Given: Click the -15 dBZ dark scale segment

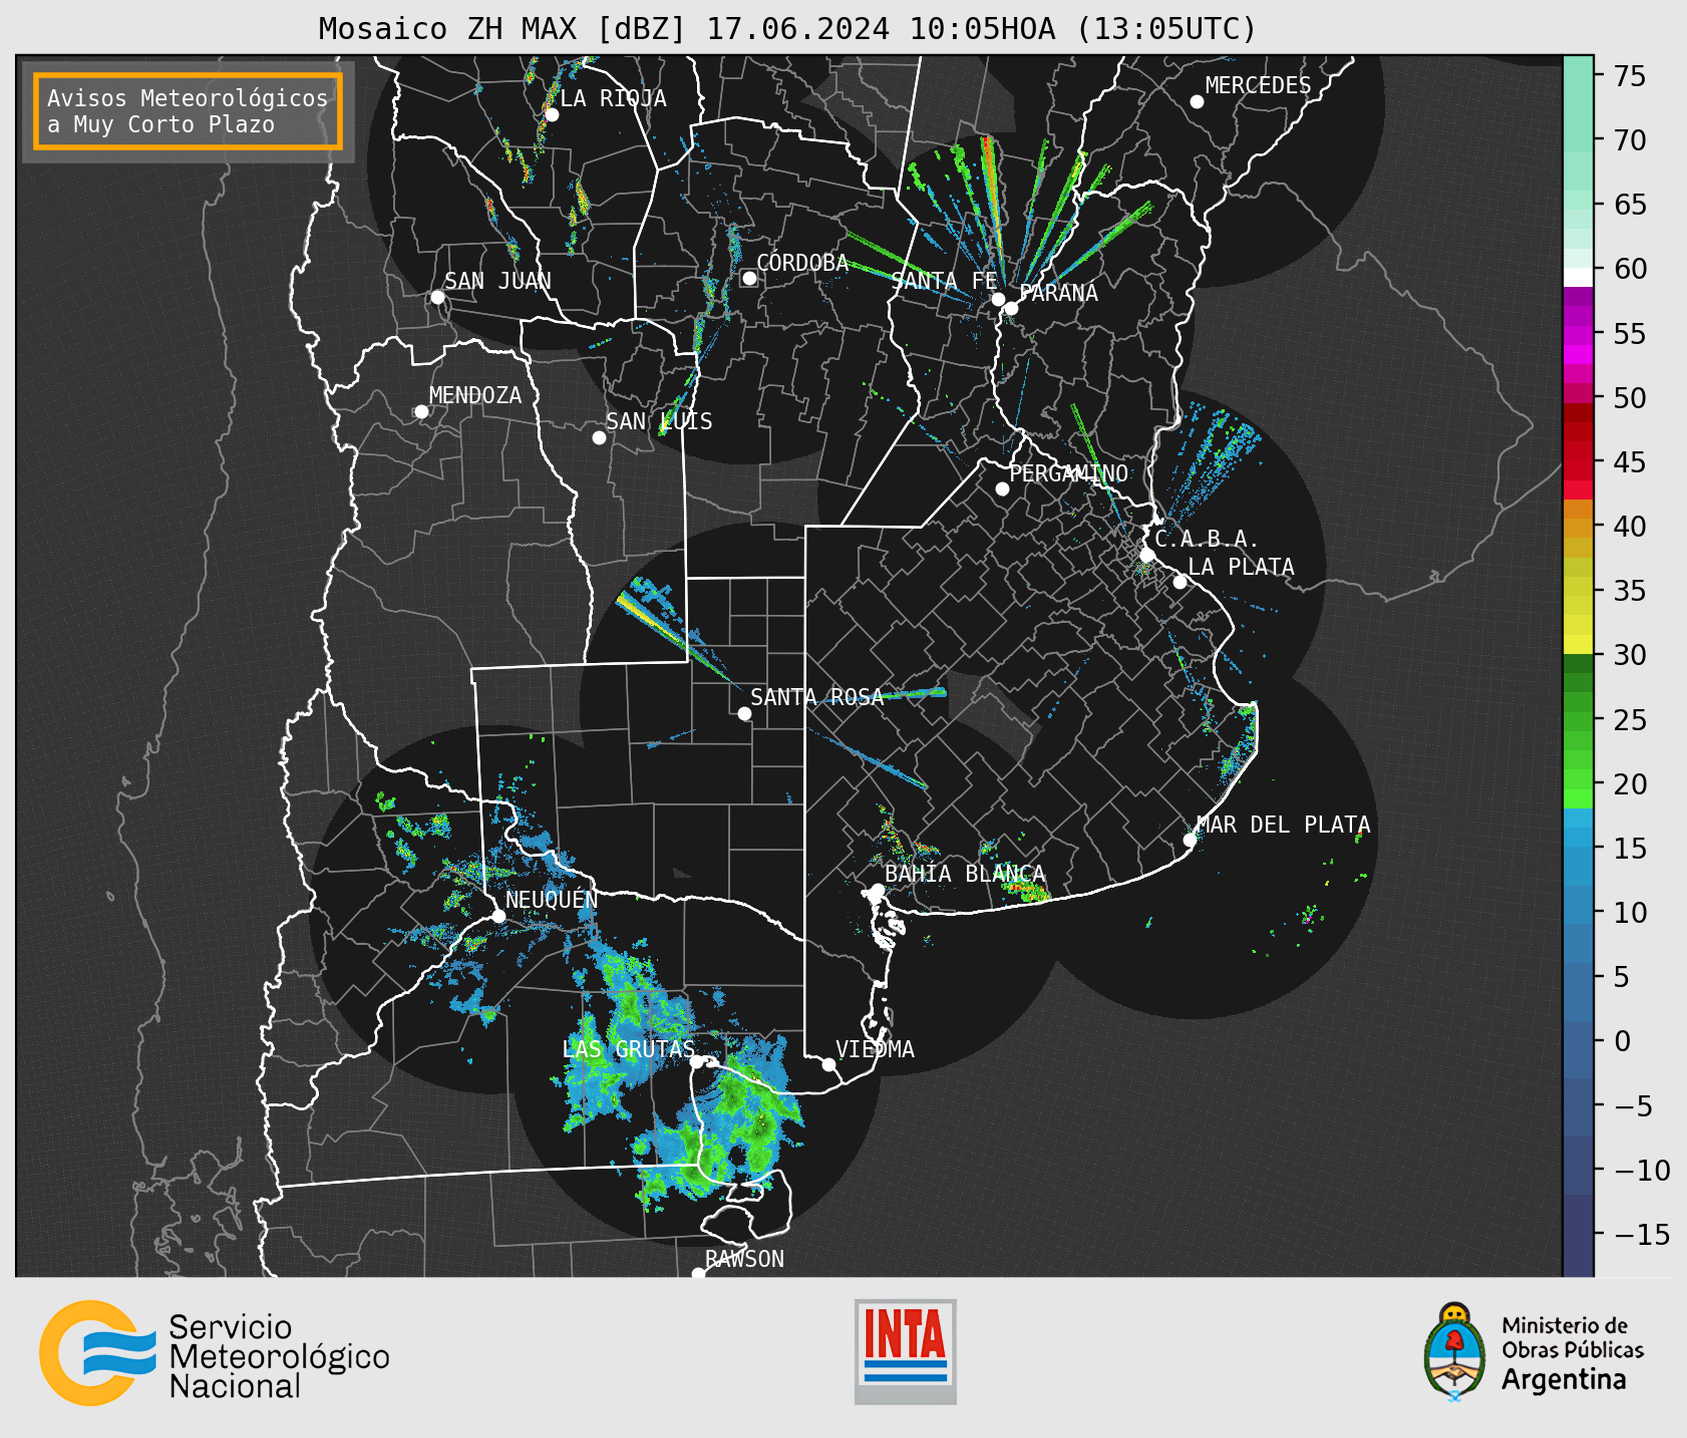Looking at the screenshot, I should (x=1578, y=1234).
